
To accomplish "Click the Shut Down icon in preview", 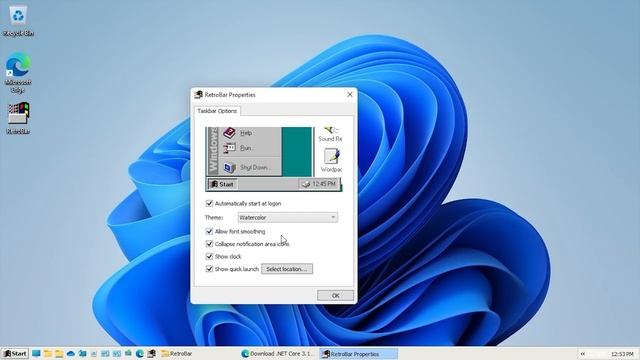I will 229,167.
